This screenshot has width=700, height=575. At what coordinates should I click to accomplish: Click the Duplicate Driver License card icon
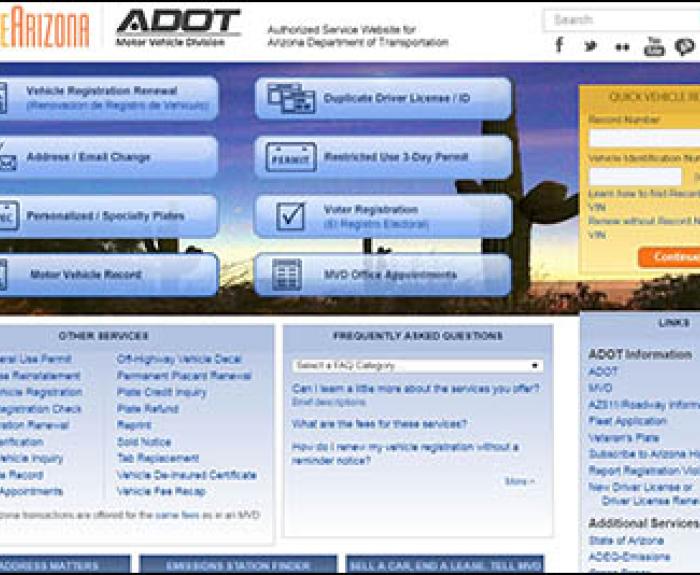(x=289, y=99)
